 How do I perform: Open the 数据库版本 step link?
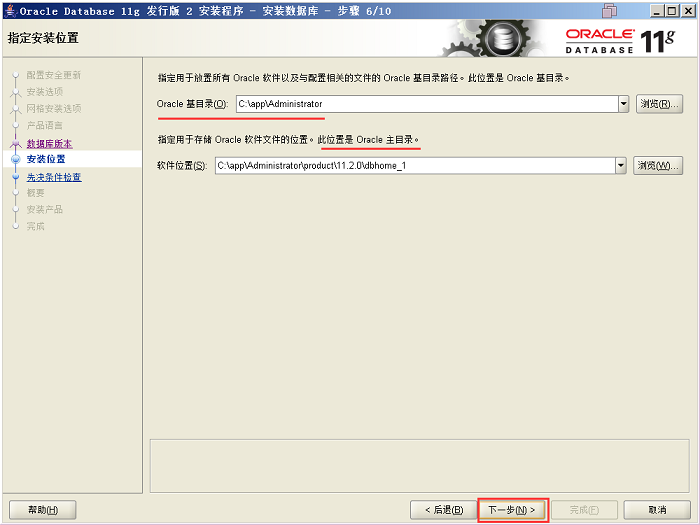tap(50, 144)
